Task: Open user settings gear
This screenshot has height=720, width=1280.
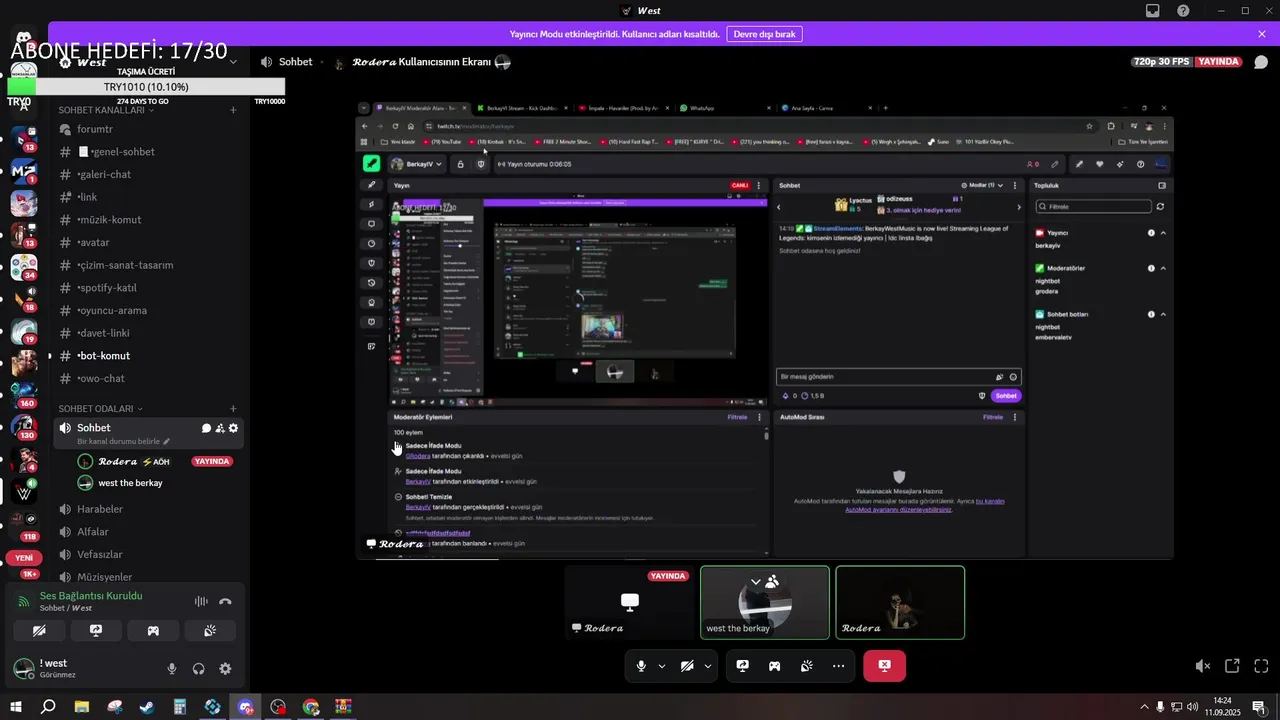Action: 225,669
